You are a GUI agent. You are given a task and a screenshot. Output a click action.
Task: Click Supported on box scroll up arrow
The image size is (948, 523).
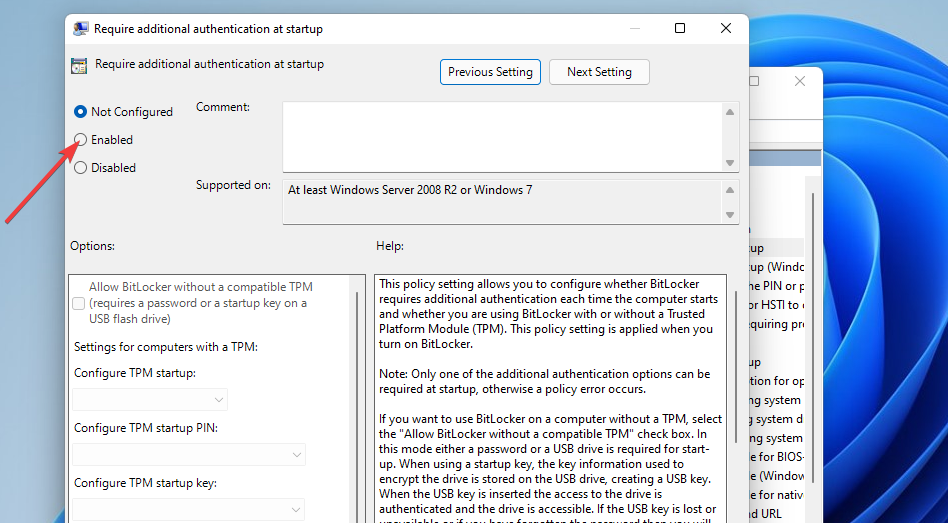click(730, 190)
